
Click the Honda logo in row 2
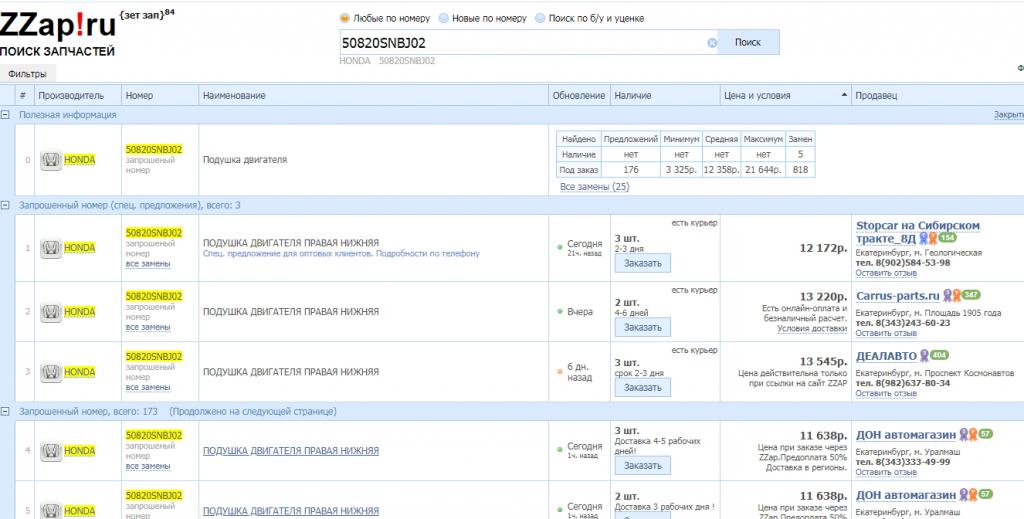[51, 312]
